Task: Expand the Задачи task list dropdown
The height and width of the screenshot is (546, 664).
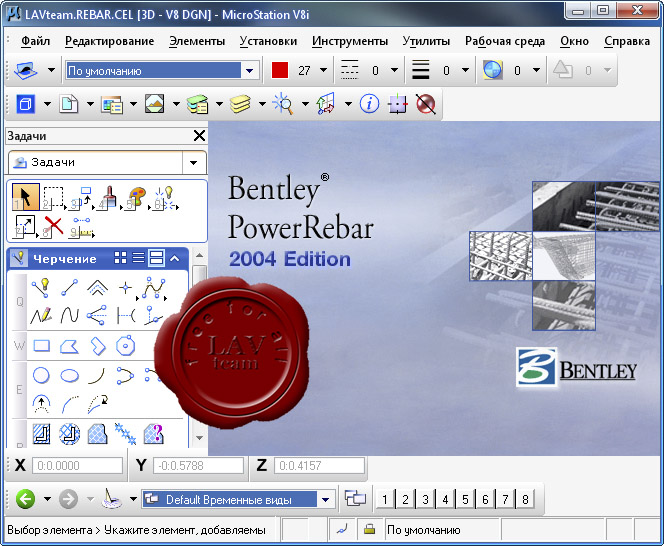Action: (x=194, y=163)
